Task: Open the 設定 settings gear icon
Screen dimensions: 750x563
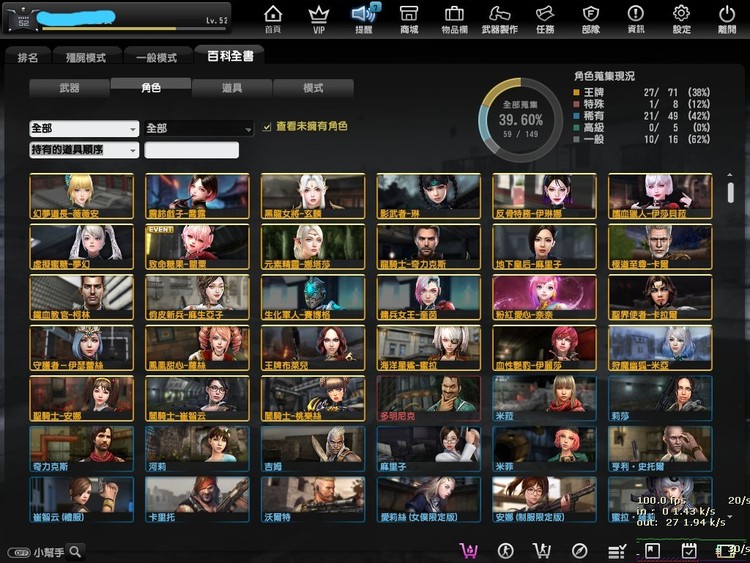Action: click(682, 19)
